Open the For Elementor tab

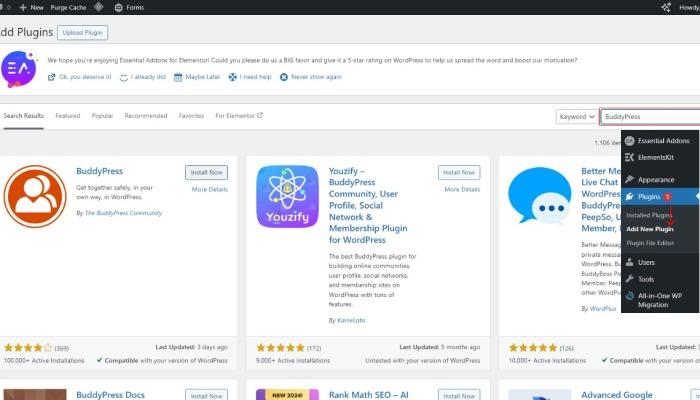pos(239,116)
